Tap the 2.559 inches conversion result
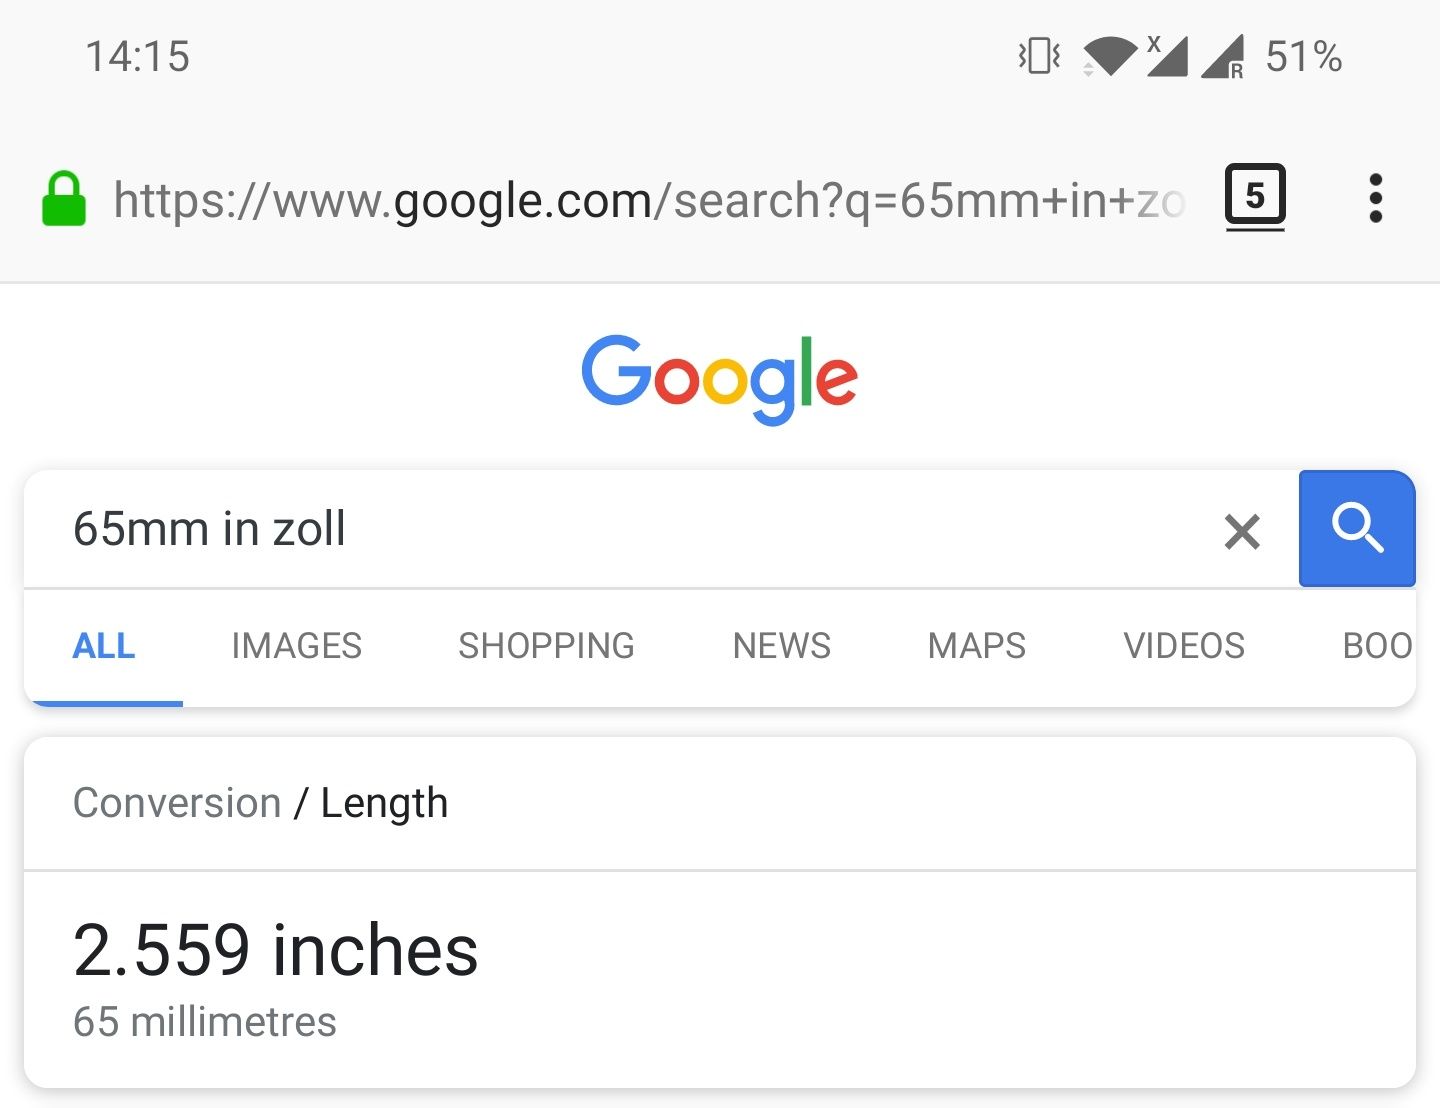This screenshot has height=1108, width=1440. pyautogui.click(x=276, y=950)
